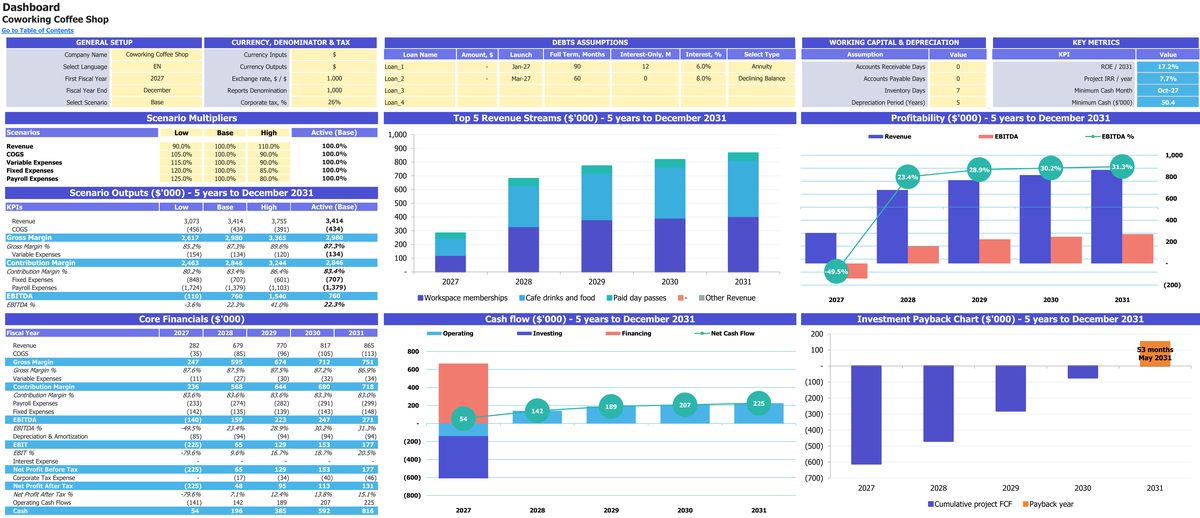Click the Paid day passes legend swatch
This screenshot has height=518, width=1200.
pyautogui.click(x=608, y=298)
